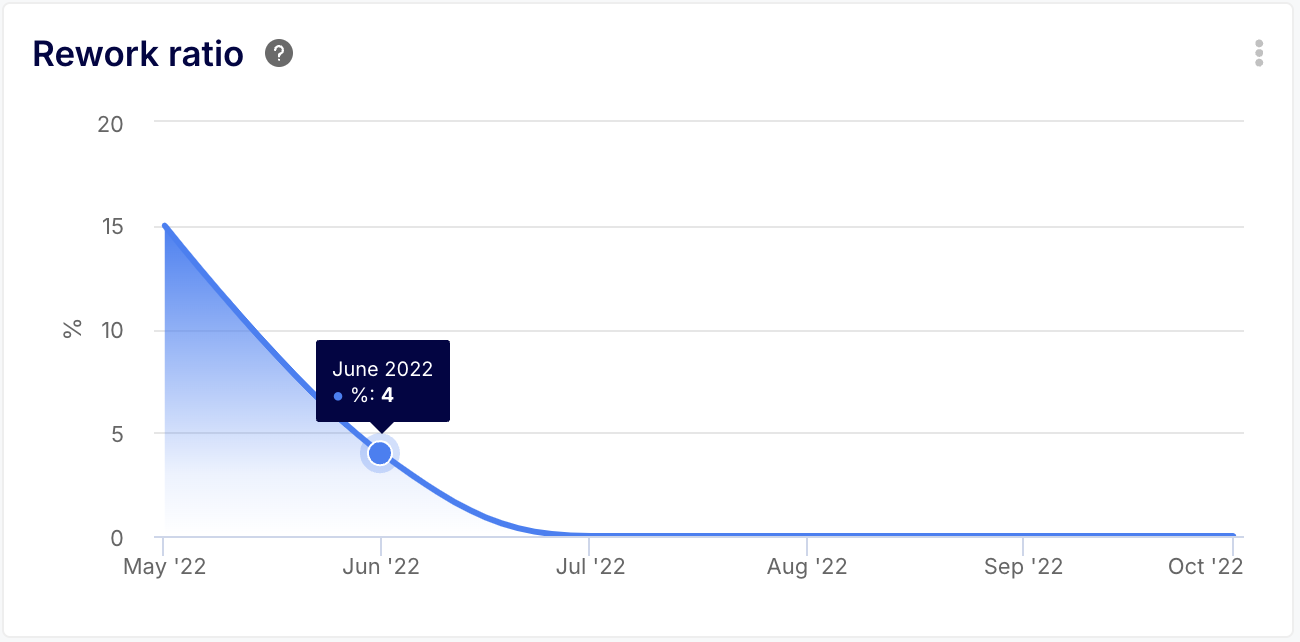
Task: Click the line's starting point at 15%
Action: (x=165, y=226)
